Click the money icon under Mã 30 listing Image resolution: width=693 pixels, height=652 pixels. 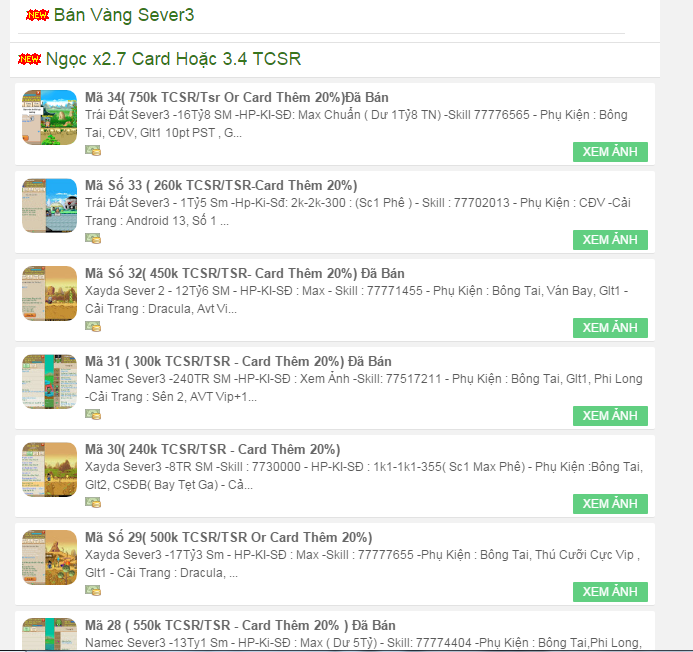click(x=93, y=503)
